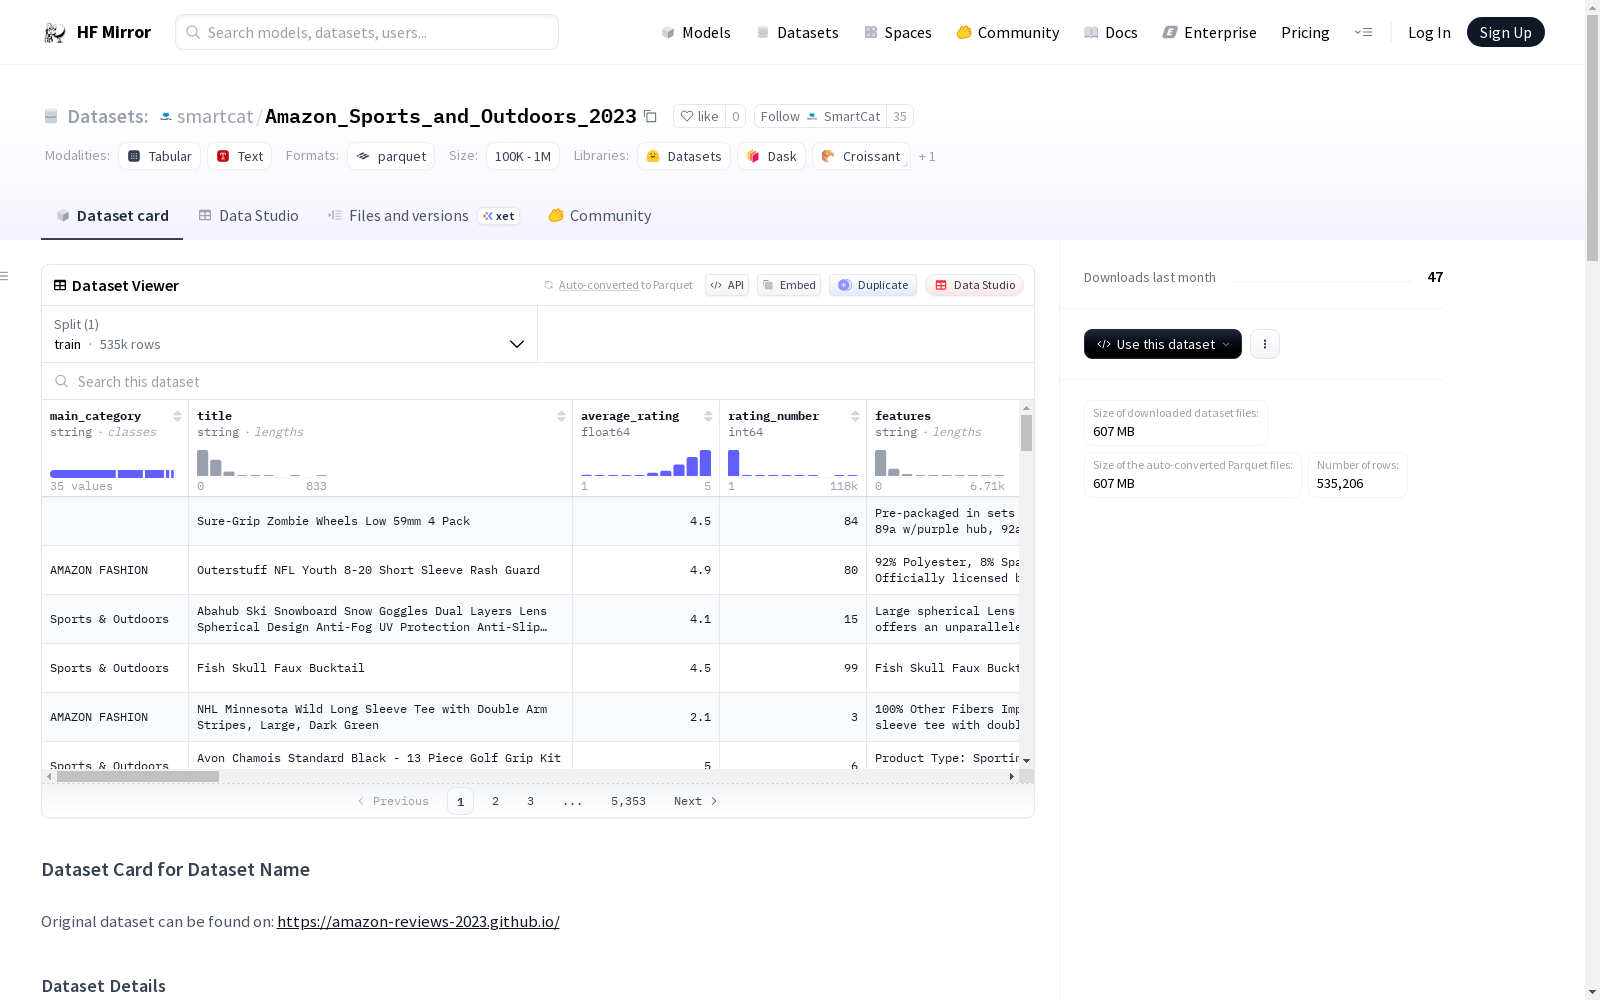The width and height of the screenshot is (1600, 1000).
Task: Click the smartcat owner link
Action: point(215,116)
